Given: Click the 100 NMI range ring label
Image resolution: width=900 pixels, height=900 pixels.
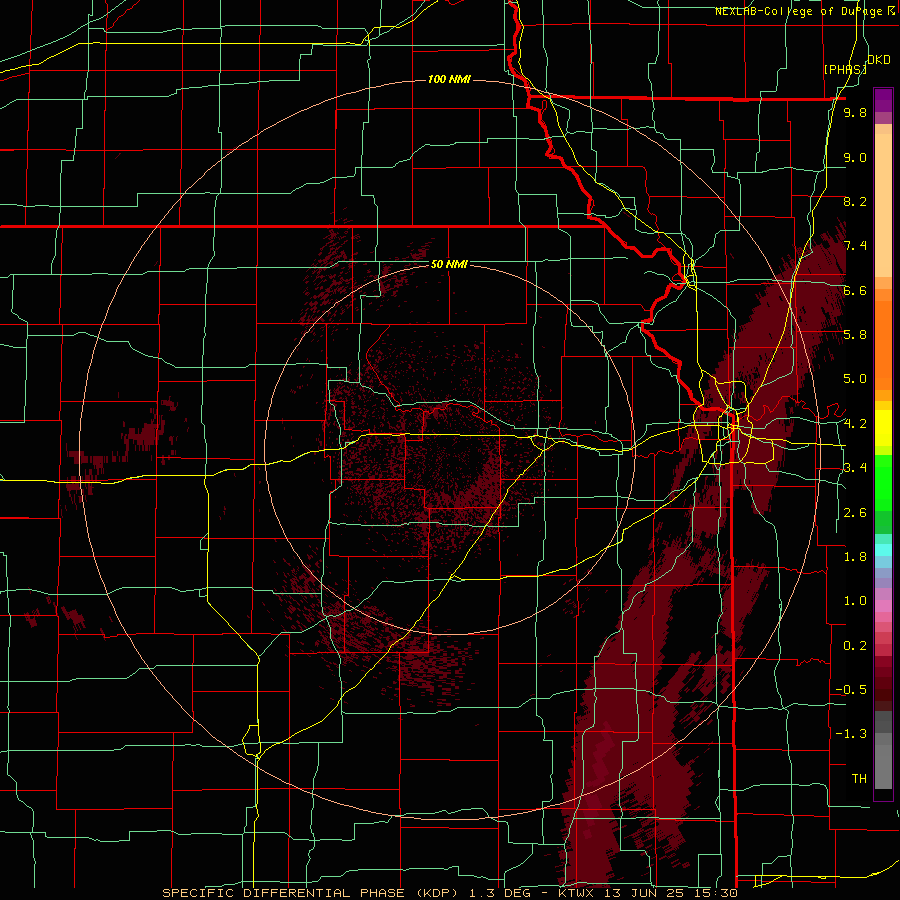Looking at the screenshot, I should click(x=449, y=79).
